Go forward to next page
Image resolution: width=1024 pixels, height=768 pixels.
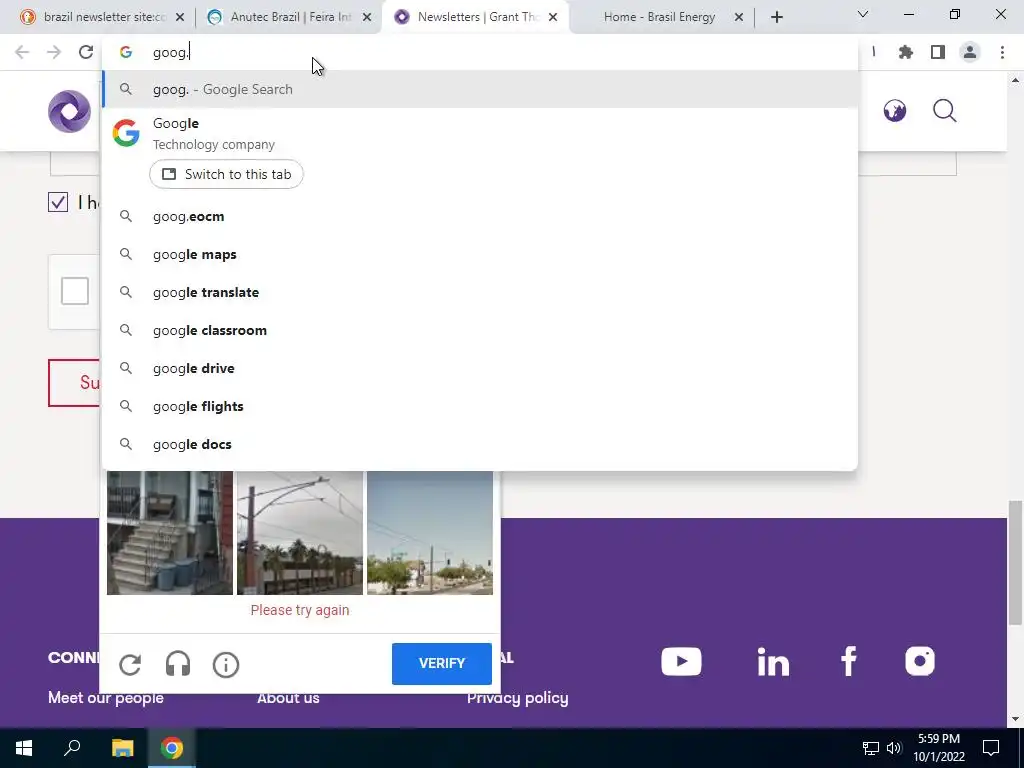pos(54,52)
